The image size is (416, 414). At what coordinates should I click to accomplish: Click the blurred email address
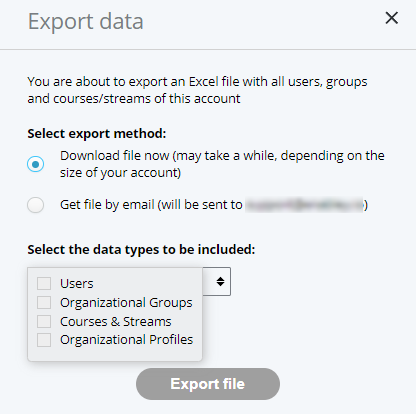point(304,204)
